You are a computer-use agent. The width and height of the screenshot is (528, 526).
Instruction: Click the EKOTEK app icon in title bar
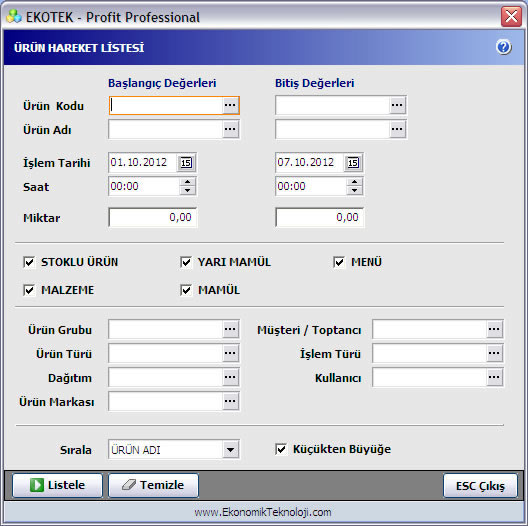[14, 17]
